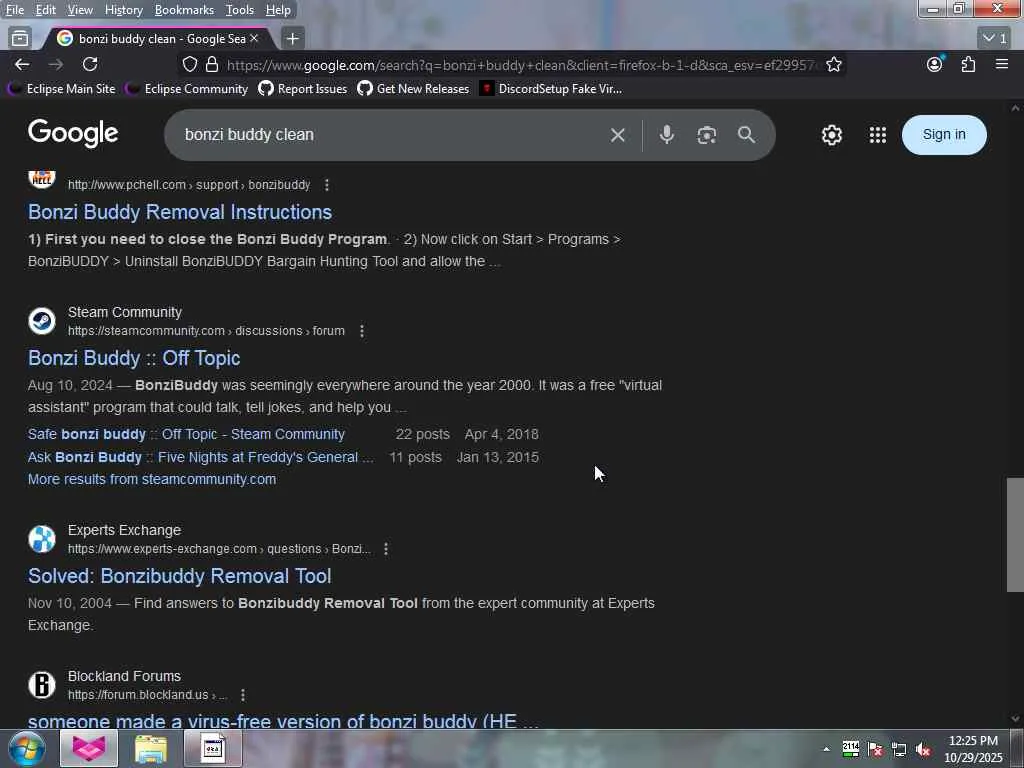The image size is (1024, 768).
Task: Show hidden system tray icons
Action: (x=826, y=749)
